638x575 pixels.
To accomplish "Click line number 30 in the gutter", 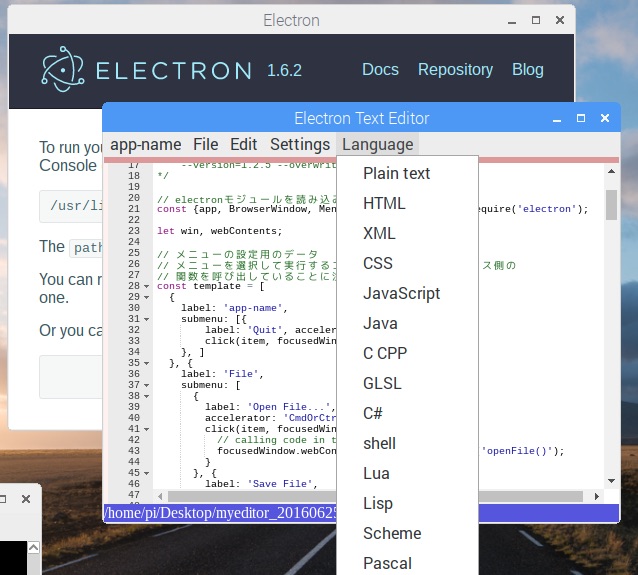I will pos(134,308).
